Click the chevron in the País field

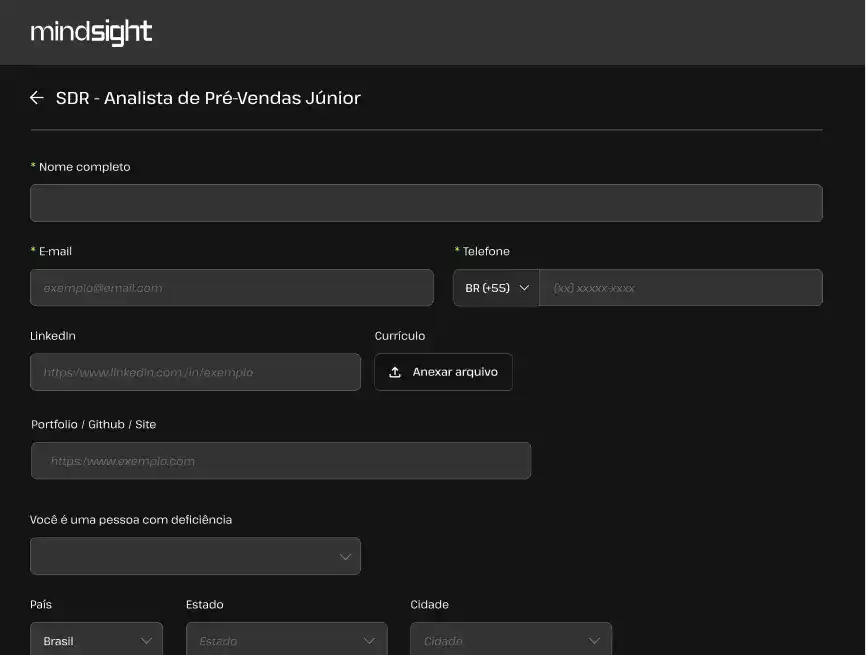pyautogui.click(x=147, y=641)
